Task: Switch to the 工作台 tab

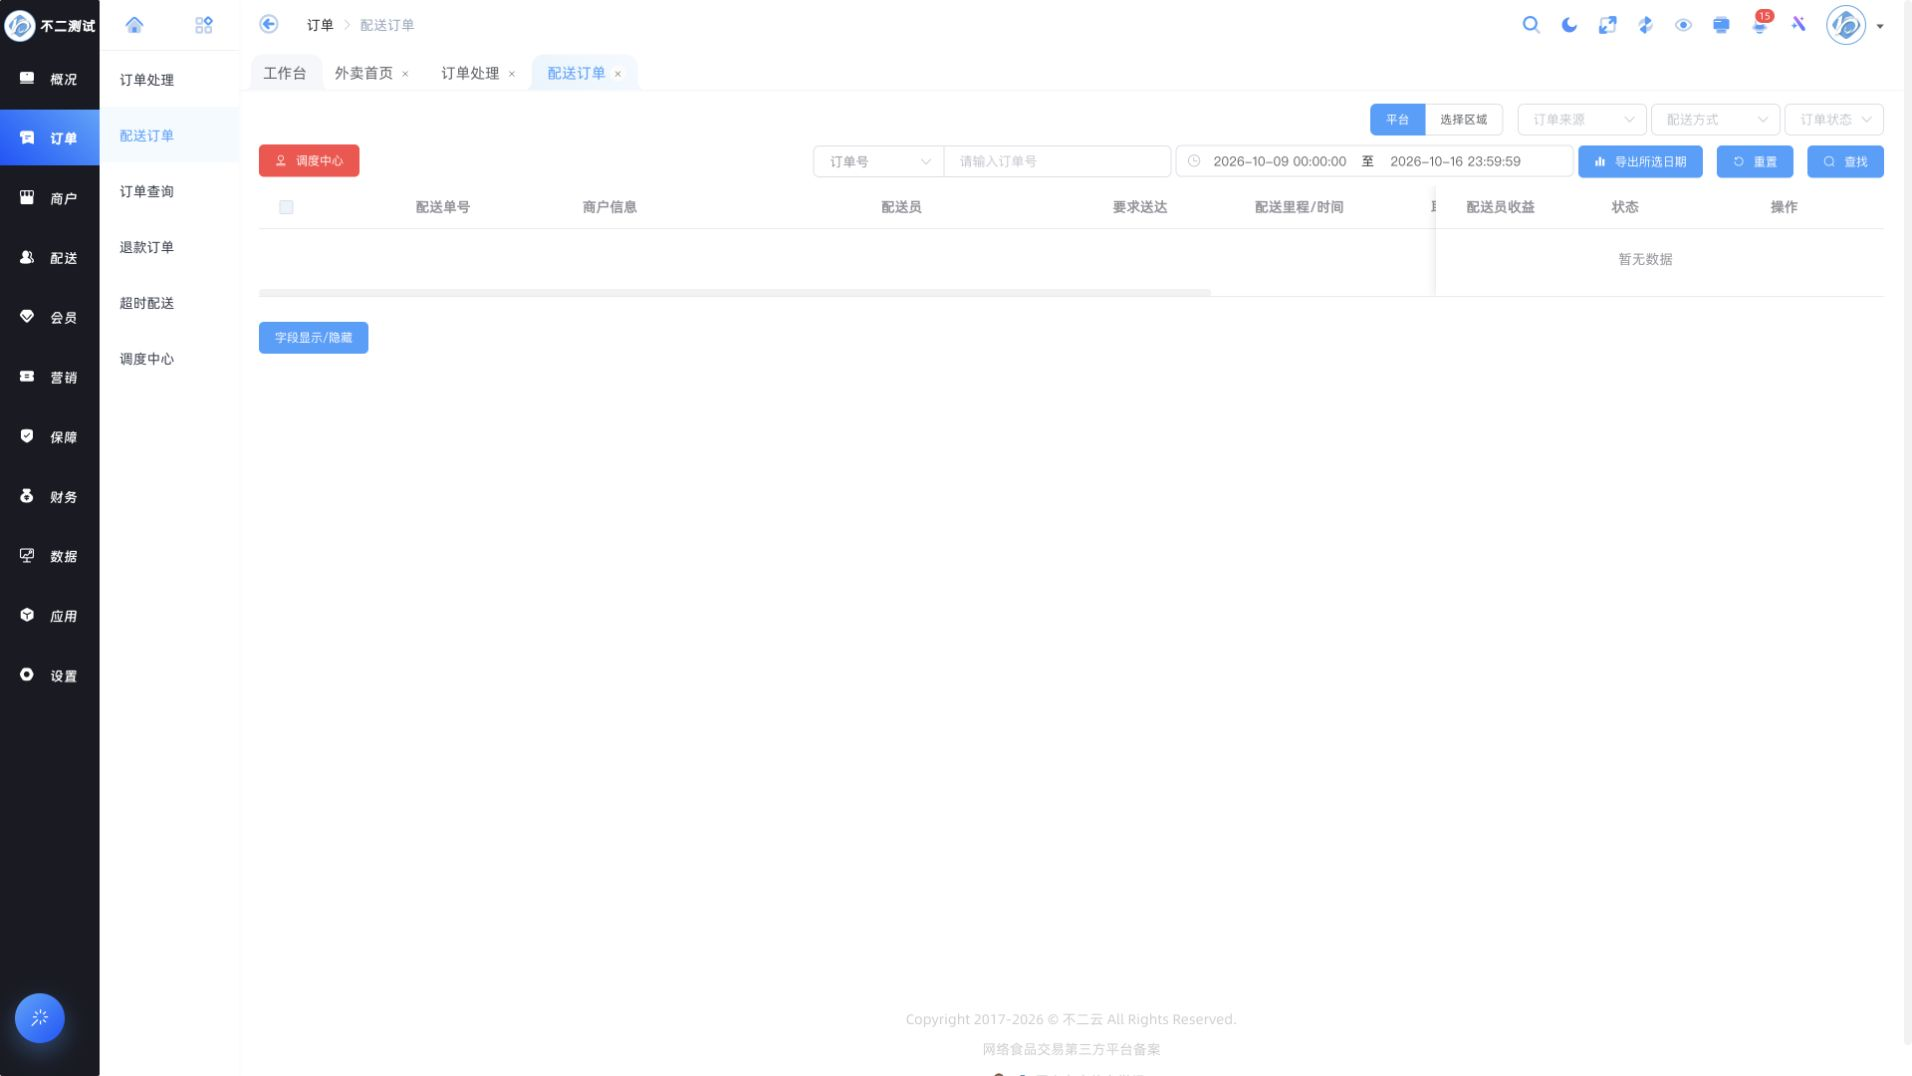Action: (285, 73)
